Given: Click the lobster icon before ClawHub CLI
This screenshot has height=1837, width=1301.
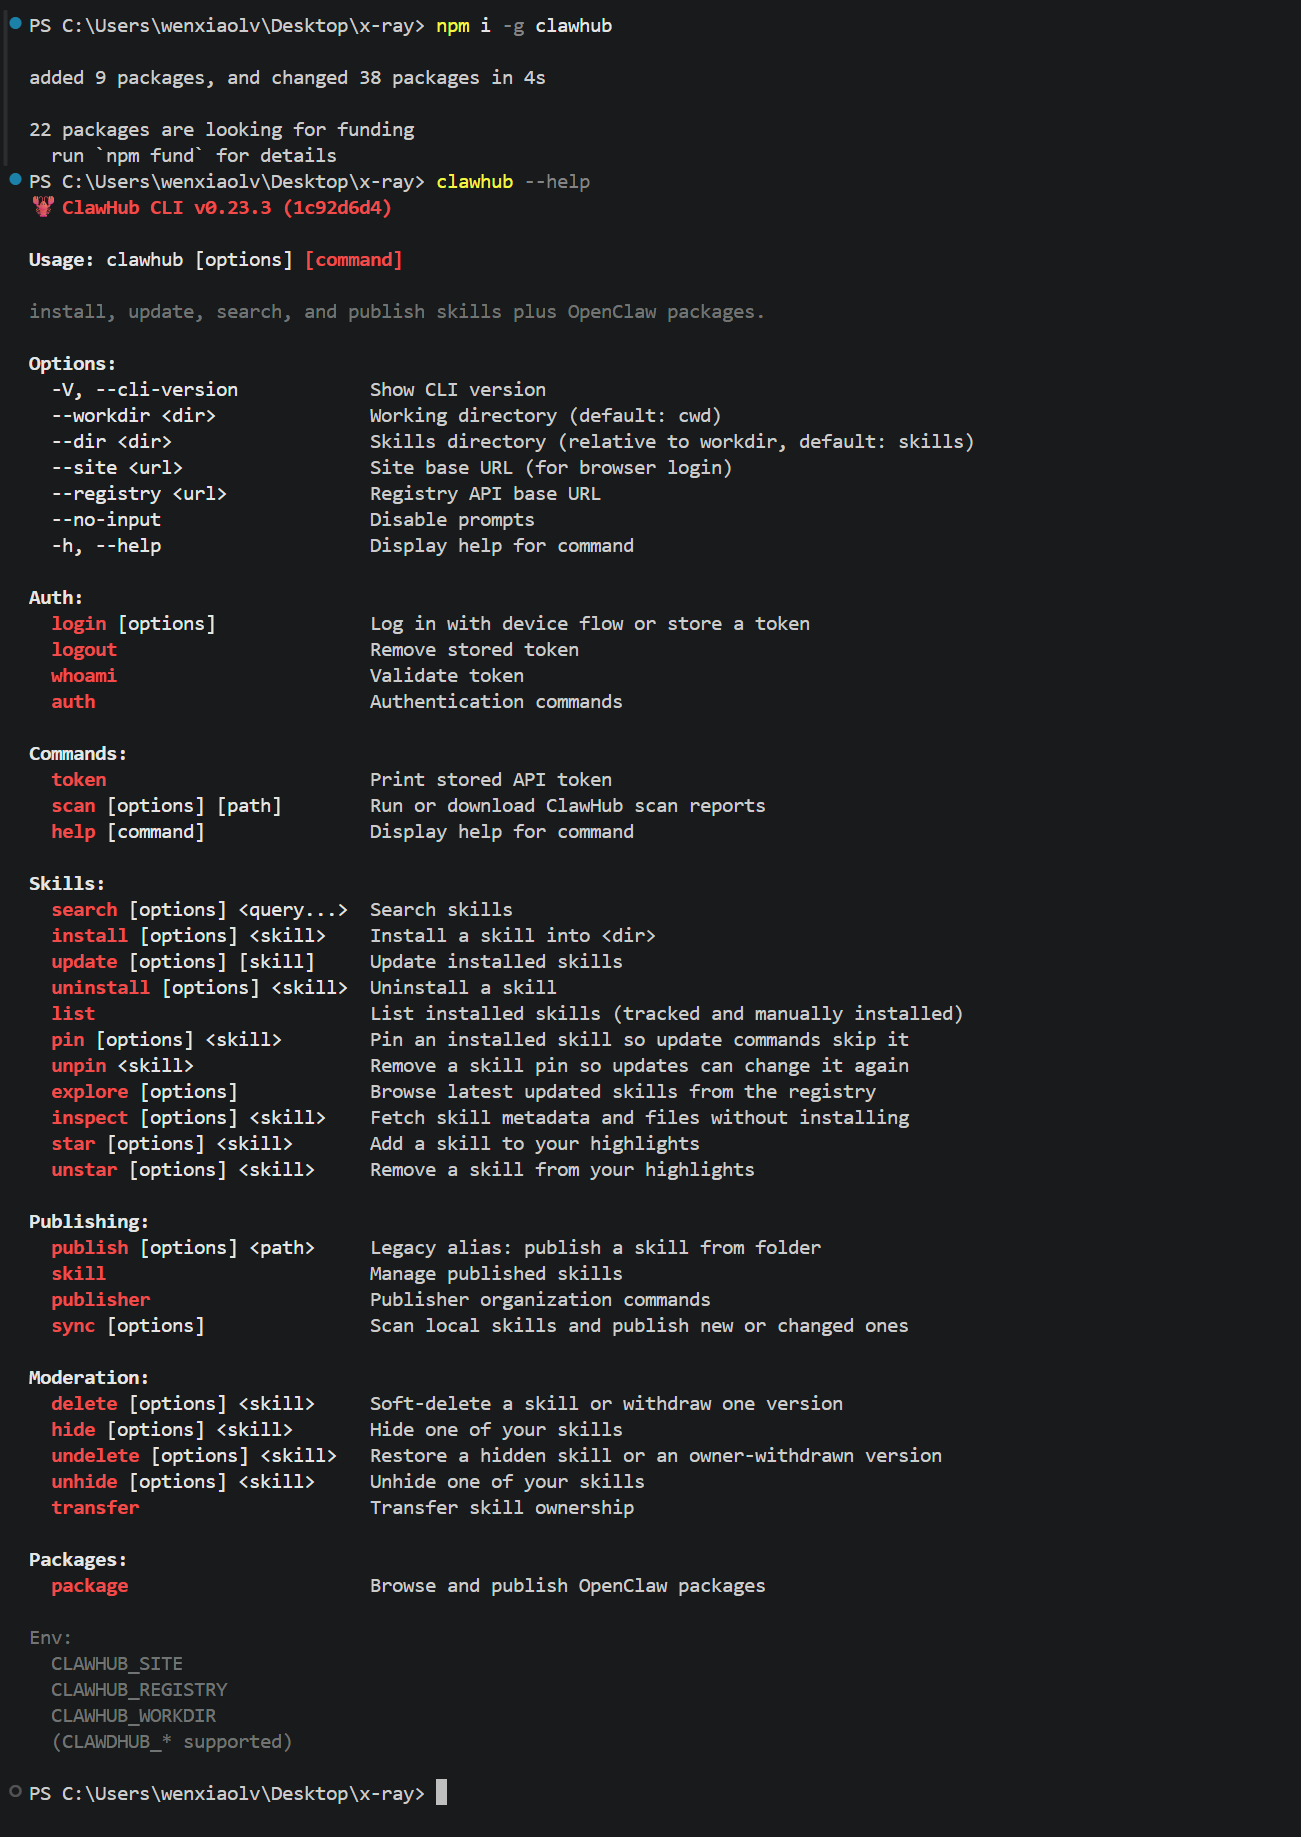Looking at the screenshot, I should pyautogui.click(x=43, y=207).
